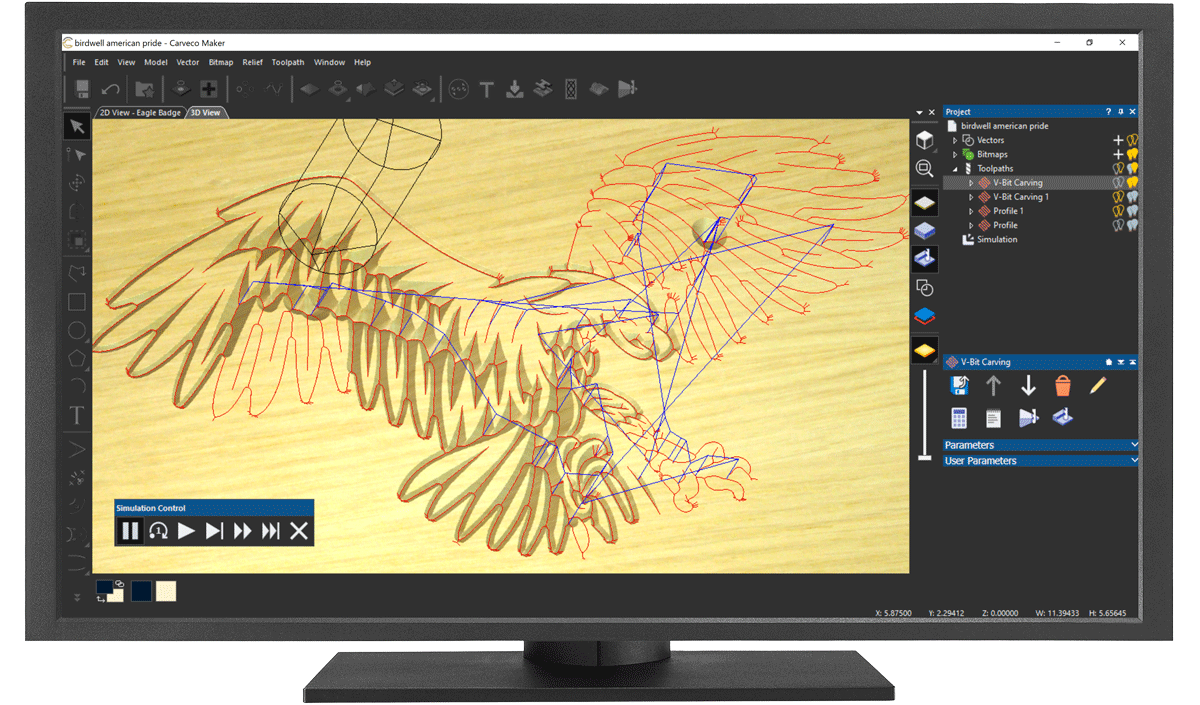The width and height of the screenshot is (1200, 705).
Task: Click the move toolpath down arrow icon
Action: click(1028, 386)
